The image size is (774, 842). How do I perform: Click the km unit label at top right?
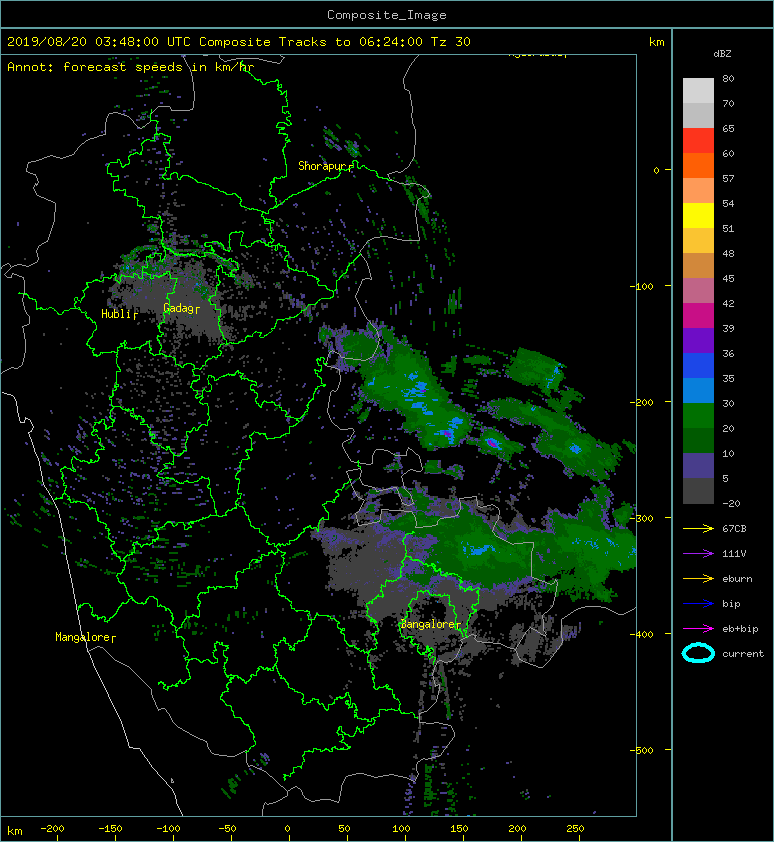click(656, 42)
